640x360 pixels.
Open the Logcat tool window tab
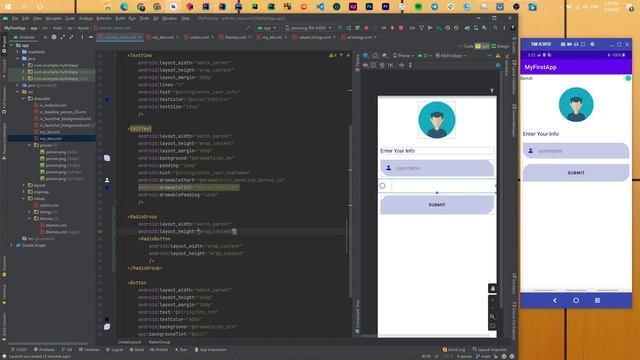[114, 350]
